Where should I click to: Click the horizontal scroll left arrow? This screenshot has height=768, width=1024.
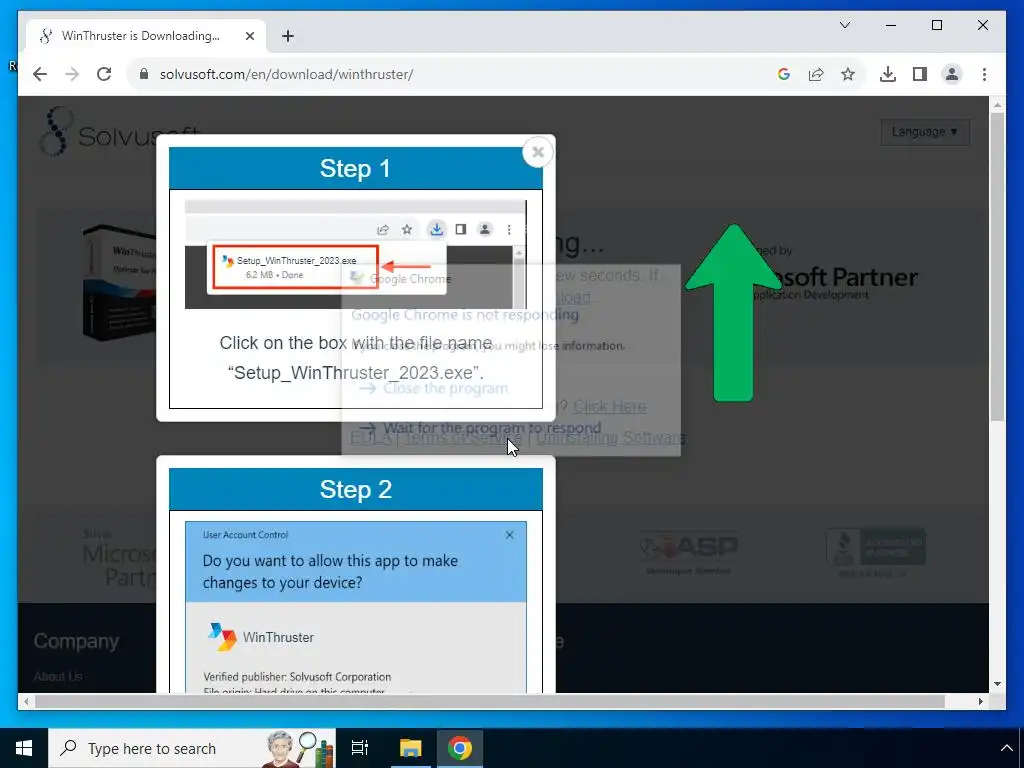26,701
